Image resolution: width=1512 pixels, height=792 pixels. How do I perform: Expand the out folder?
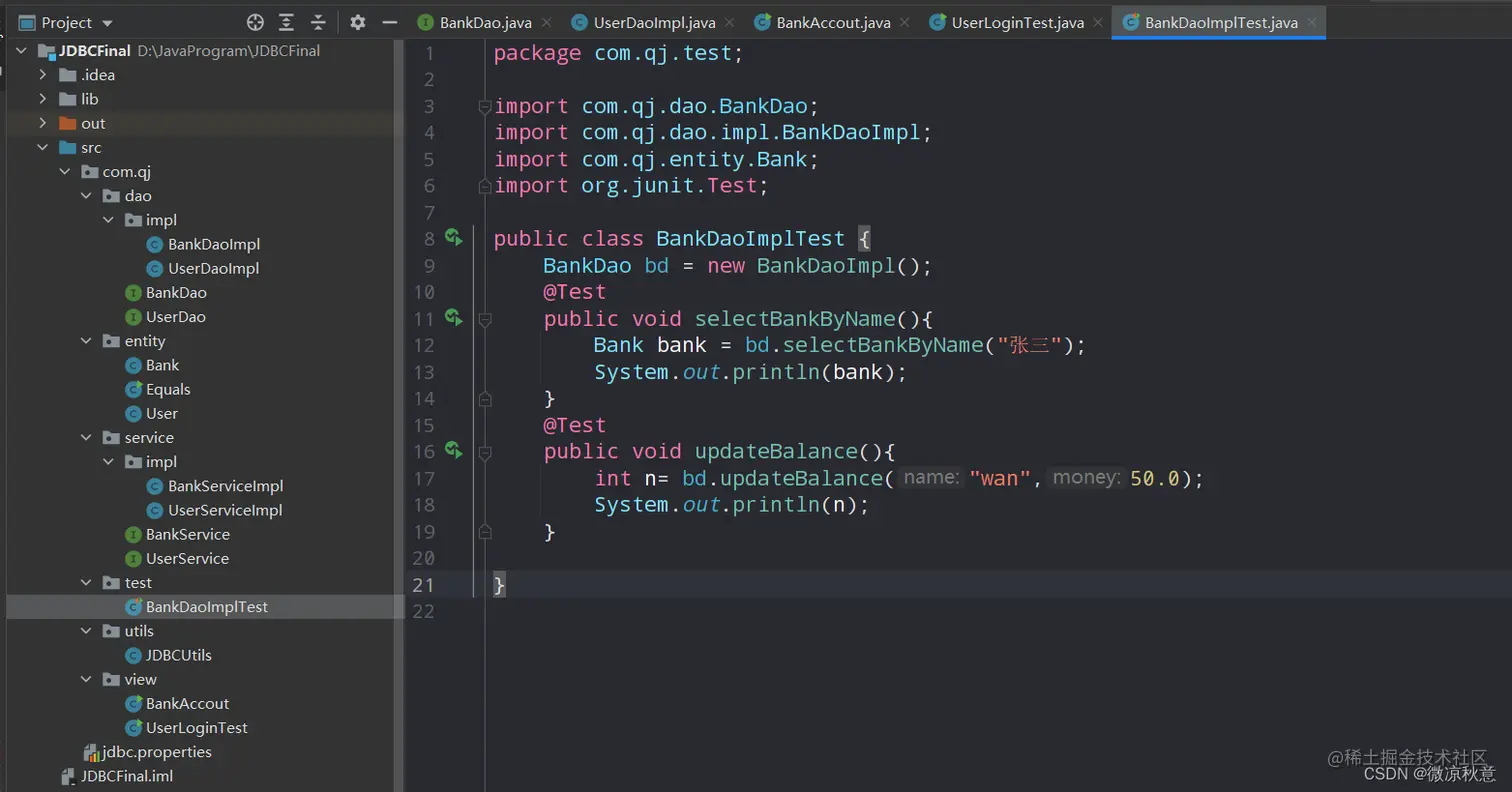click(x=42, y=123)
